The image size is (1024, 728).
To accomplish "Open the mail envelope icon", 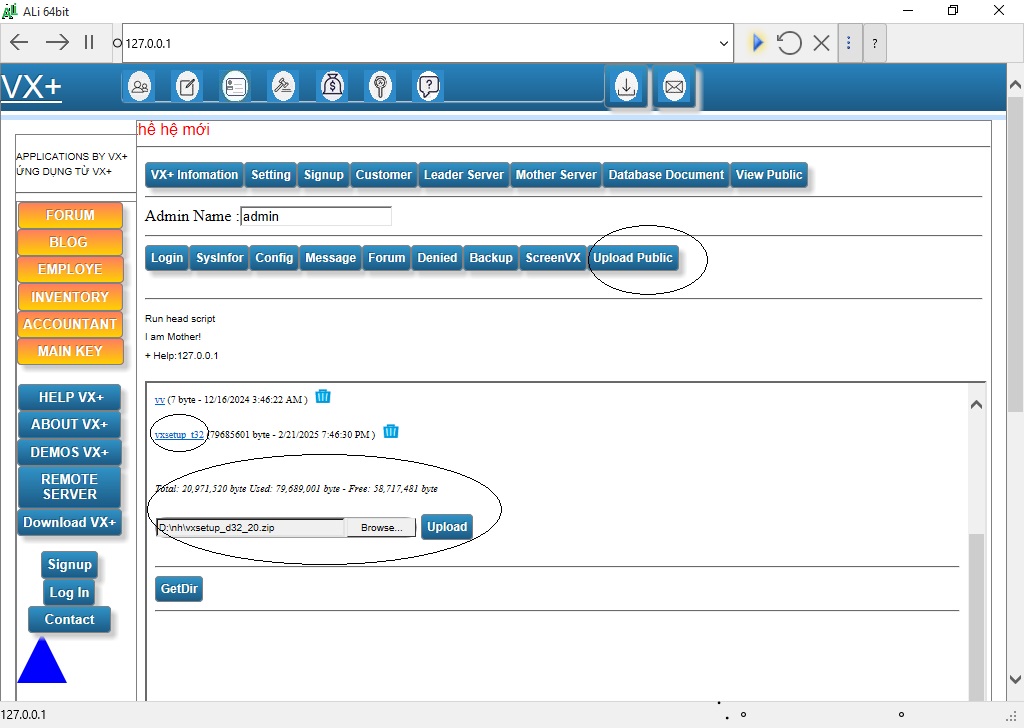I will (674, 88).
